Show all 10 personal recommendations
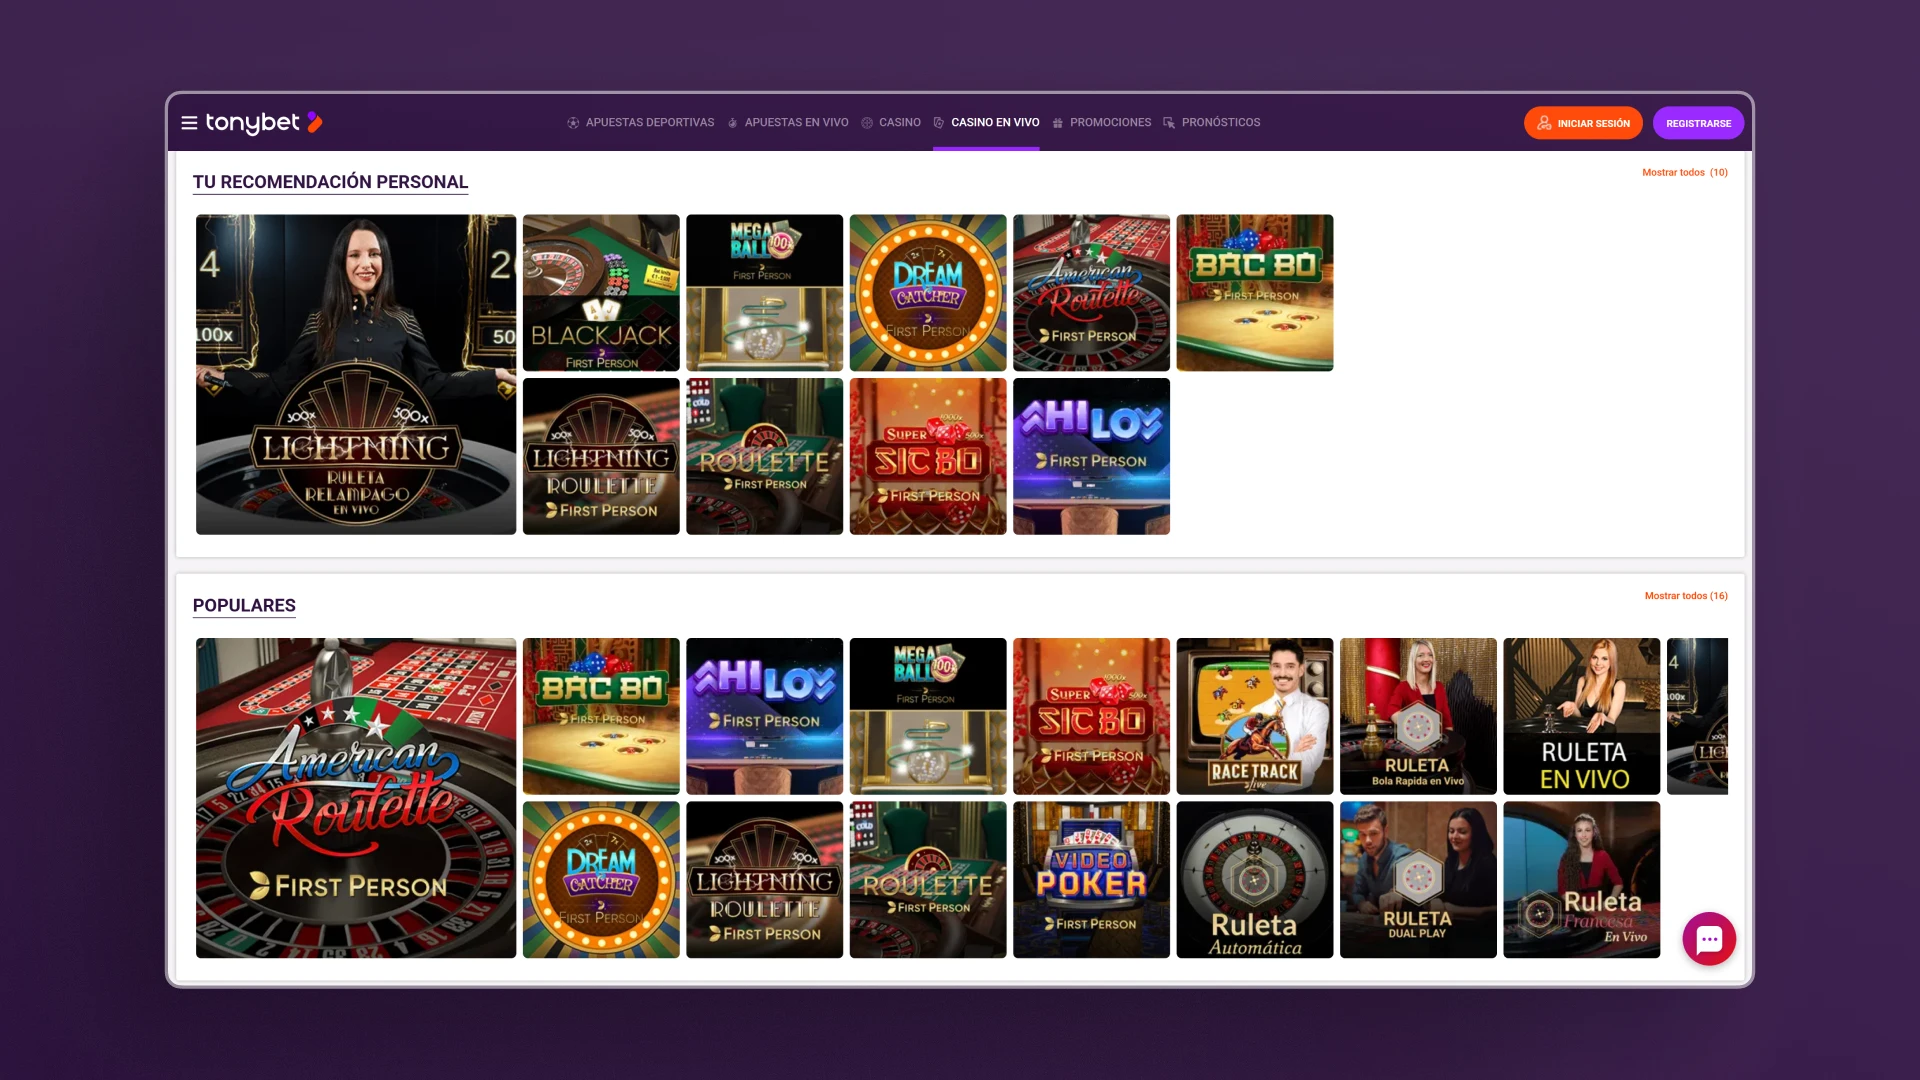The width and height of the screenshot is (1920, 1080). 1685,172
